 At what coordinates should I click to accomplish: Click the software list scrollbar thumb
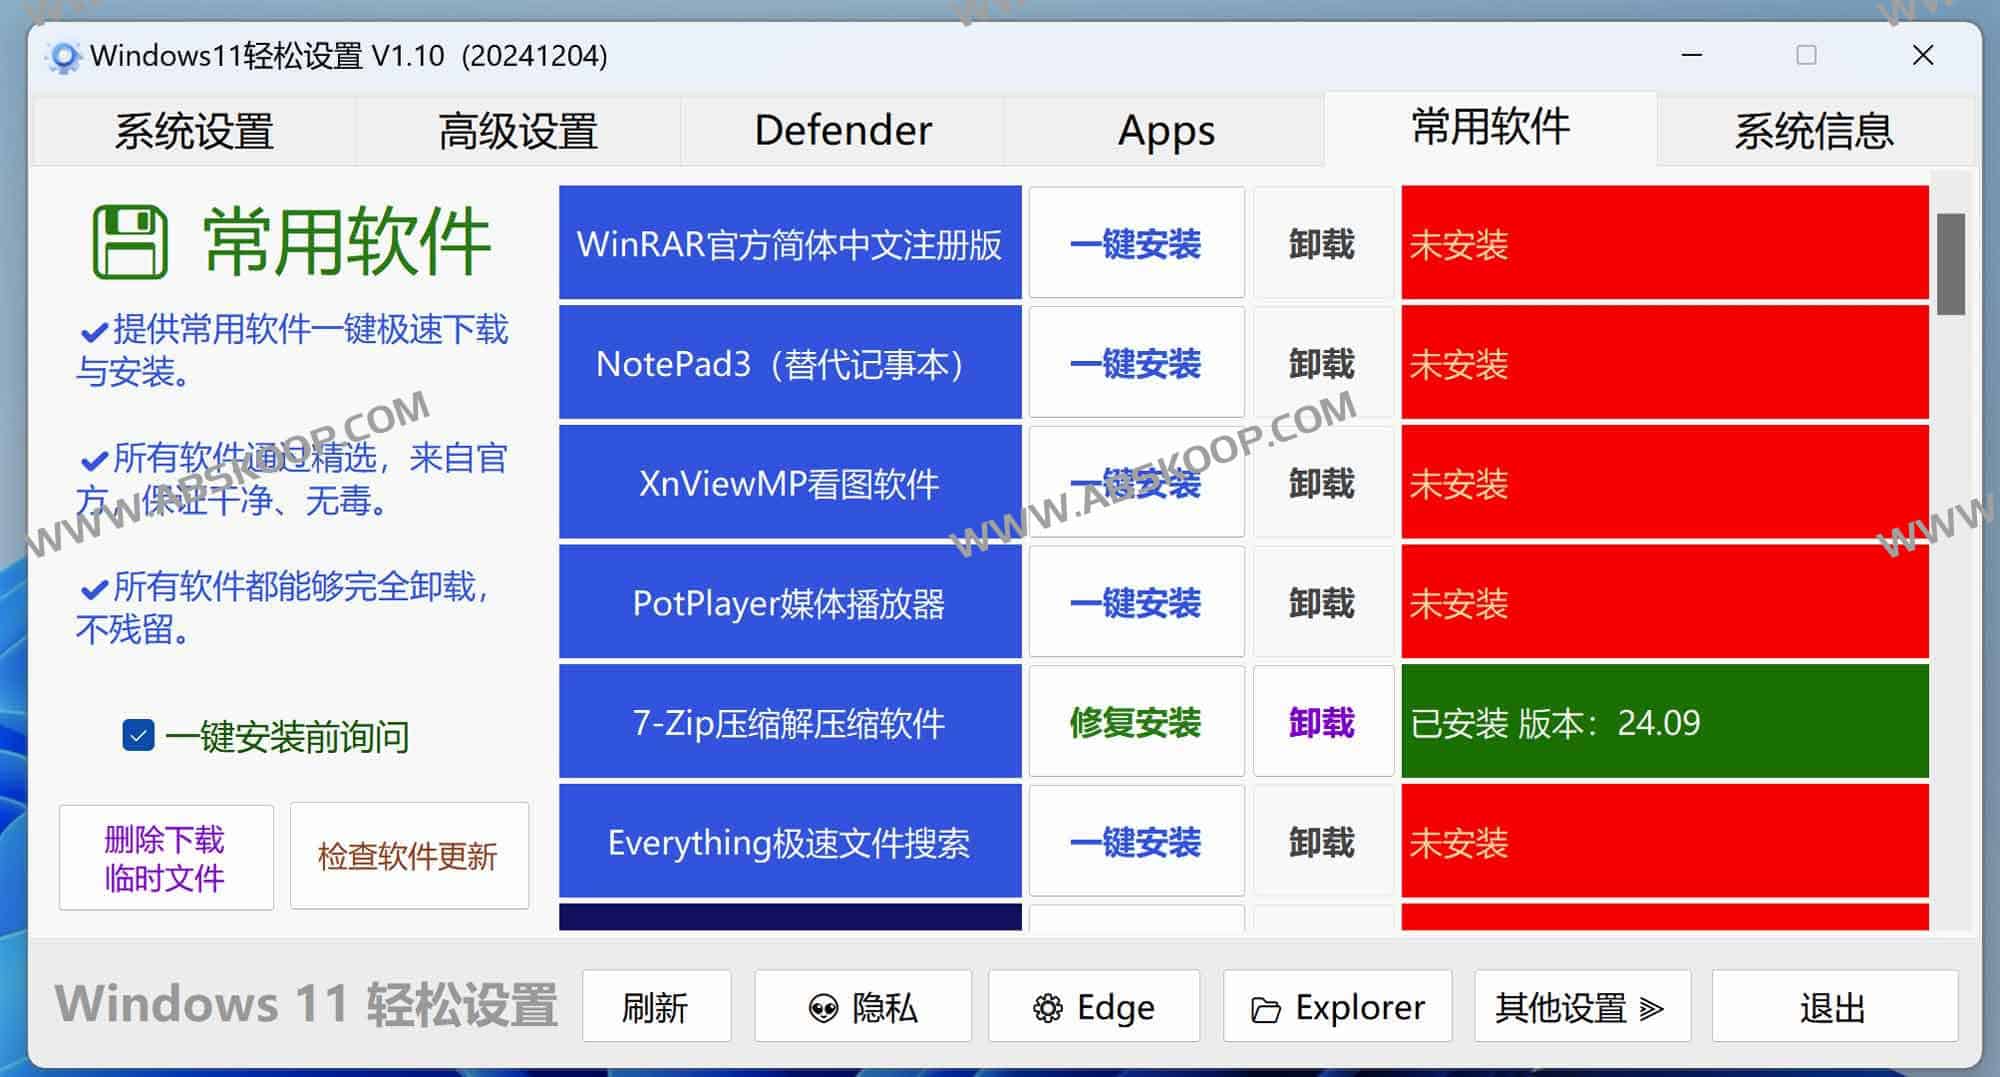(x=1950, y=264)
